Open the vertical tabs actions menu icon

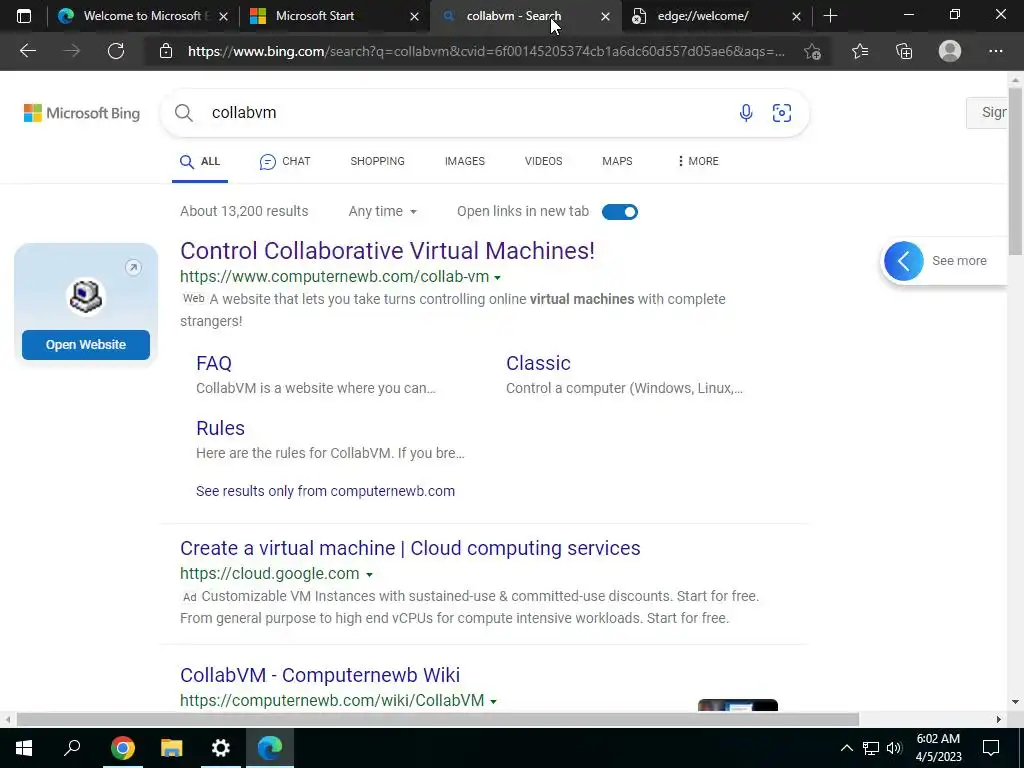click(24, 16)
